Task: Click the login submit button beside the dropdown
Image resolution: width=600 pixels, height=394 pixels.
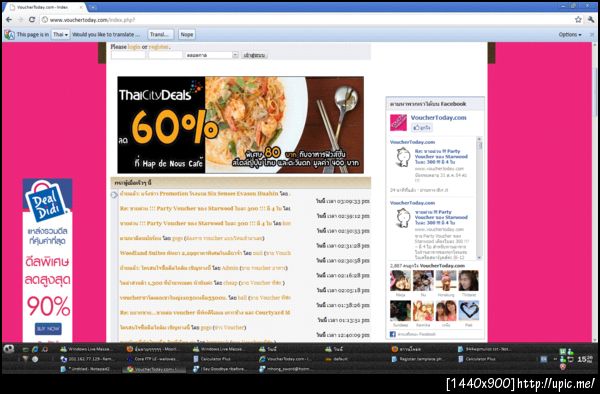Action: pyautogui.click(x=254, y=55)
